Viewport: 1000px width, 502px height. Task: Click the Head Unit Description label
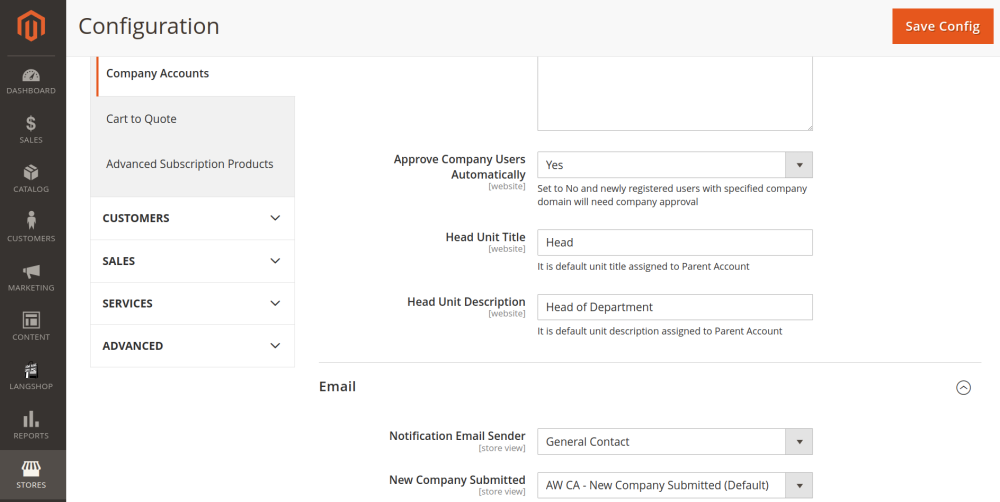click(466, 301)
